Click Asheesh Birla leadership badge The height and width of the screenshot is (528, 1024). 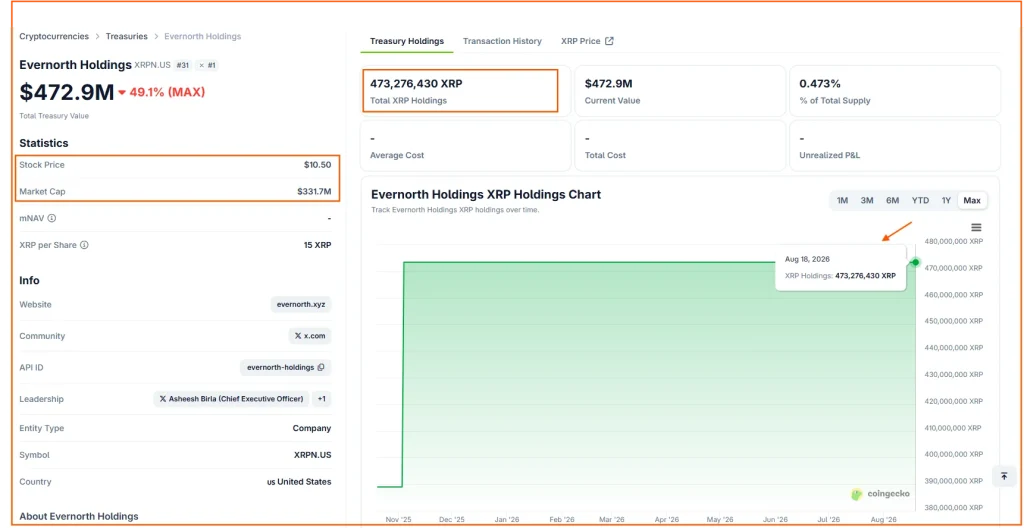[x=231, y=399]
